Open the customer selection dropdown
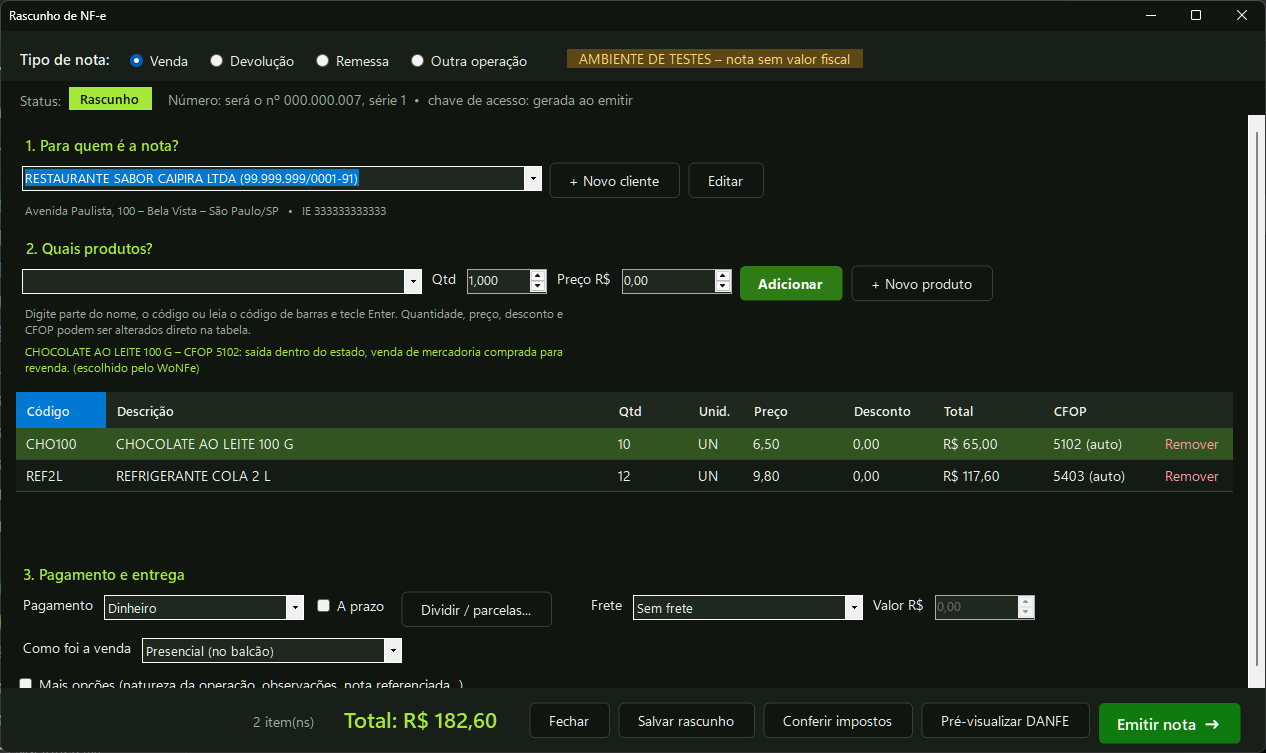This screenshot has width=1266, height=753. pos(533,179)
